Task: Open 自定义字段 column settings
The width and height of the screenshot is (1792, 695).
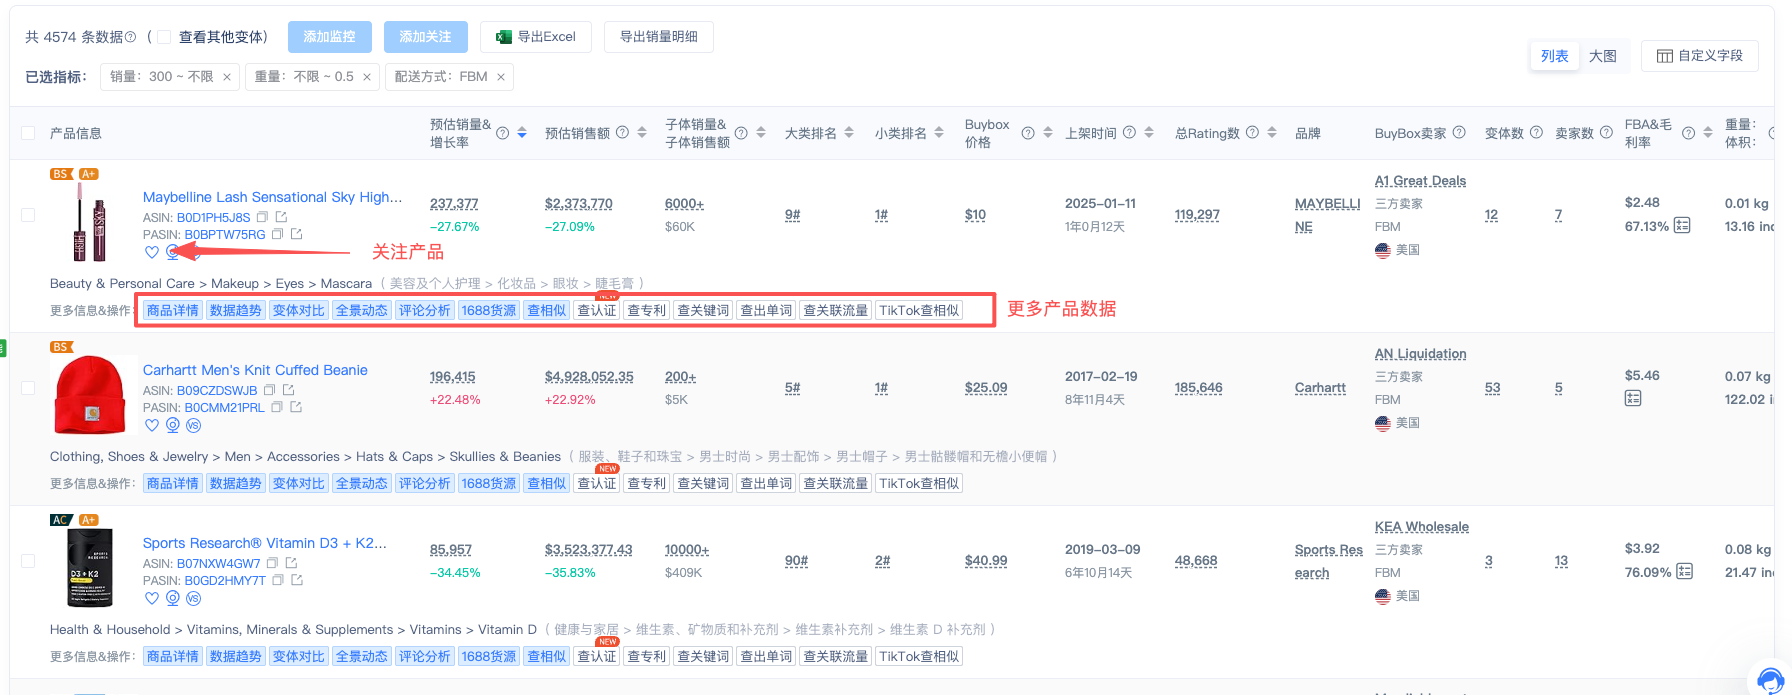Action: pos(1700,56)
